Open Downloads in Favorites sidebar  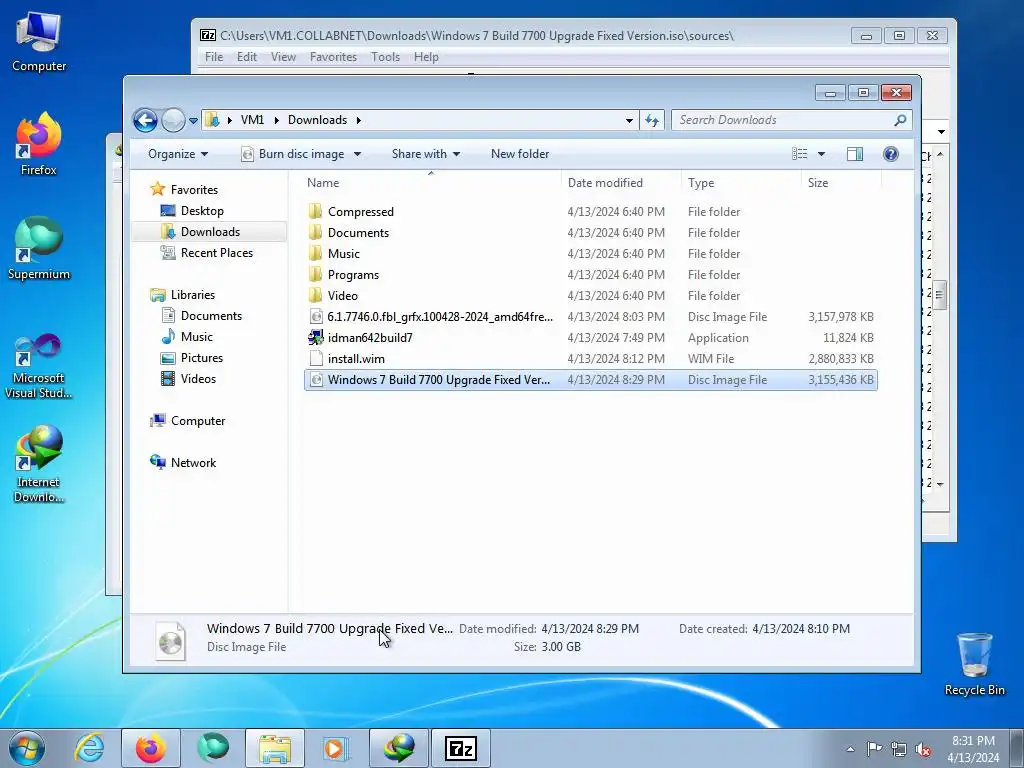210,232
